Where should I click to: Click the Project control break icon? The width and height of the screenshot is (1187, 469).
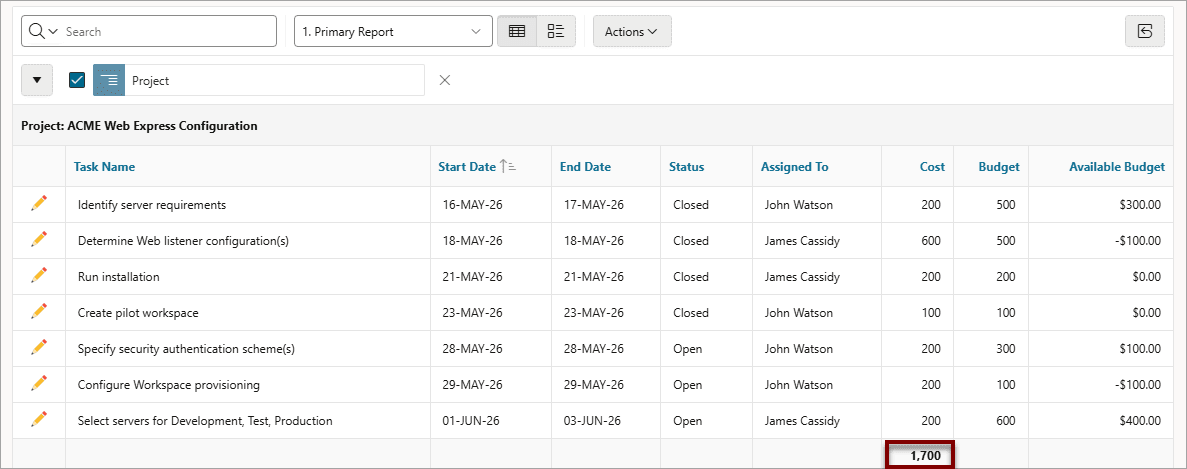tap(109, 80)
